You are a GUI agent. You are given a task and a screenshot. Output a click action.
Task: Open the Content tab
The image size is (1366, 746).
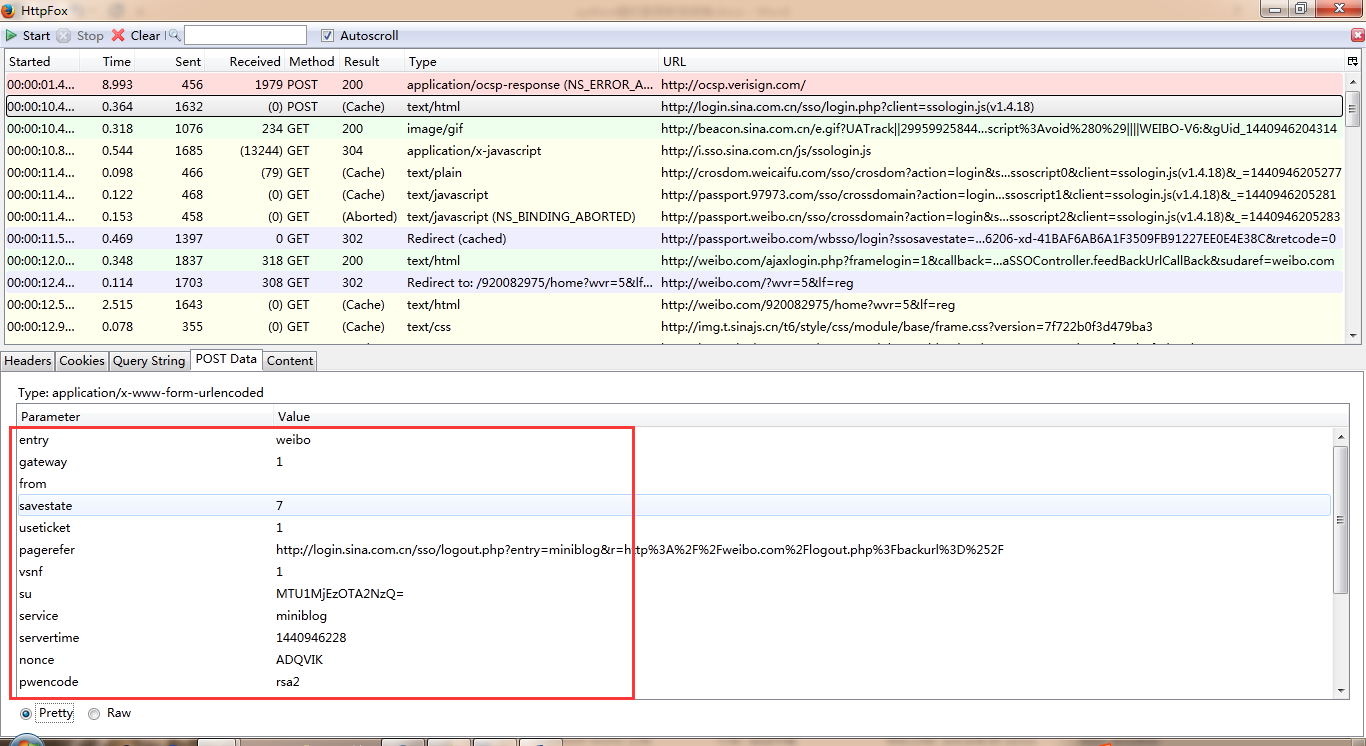290,360
